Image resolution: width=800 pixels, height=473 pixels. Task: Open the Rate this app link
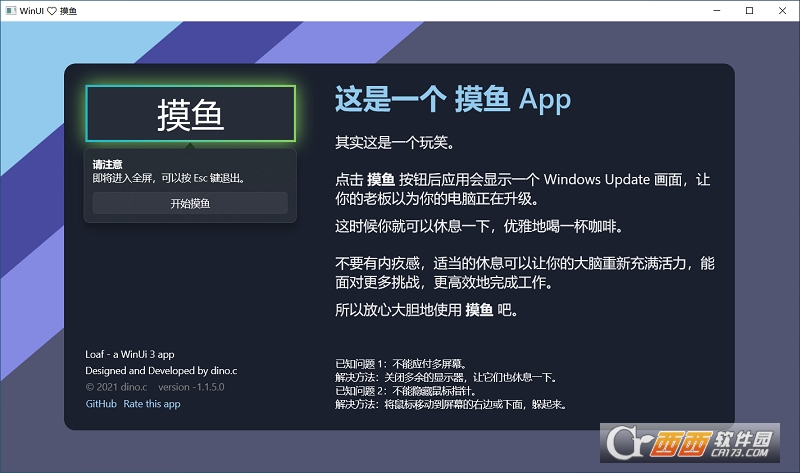152,404
